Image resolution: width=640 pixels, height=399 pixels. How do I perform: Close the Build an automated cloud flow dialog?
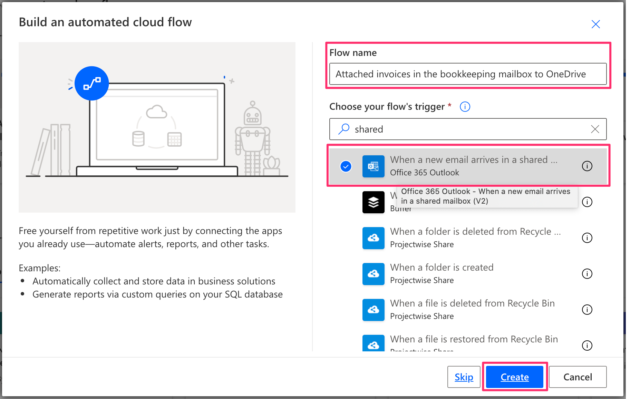pyautogui.click(x=596, y=24)
